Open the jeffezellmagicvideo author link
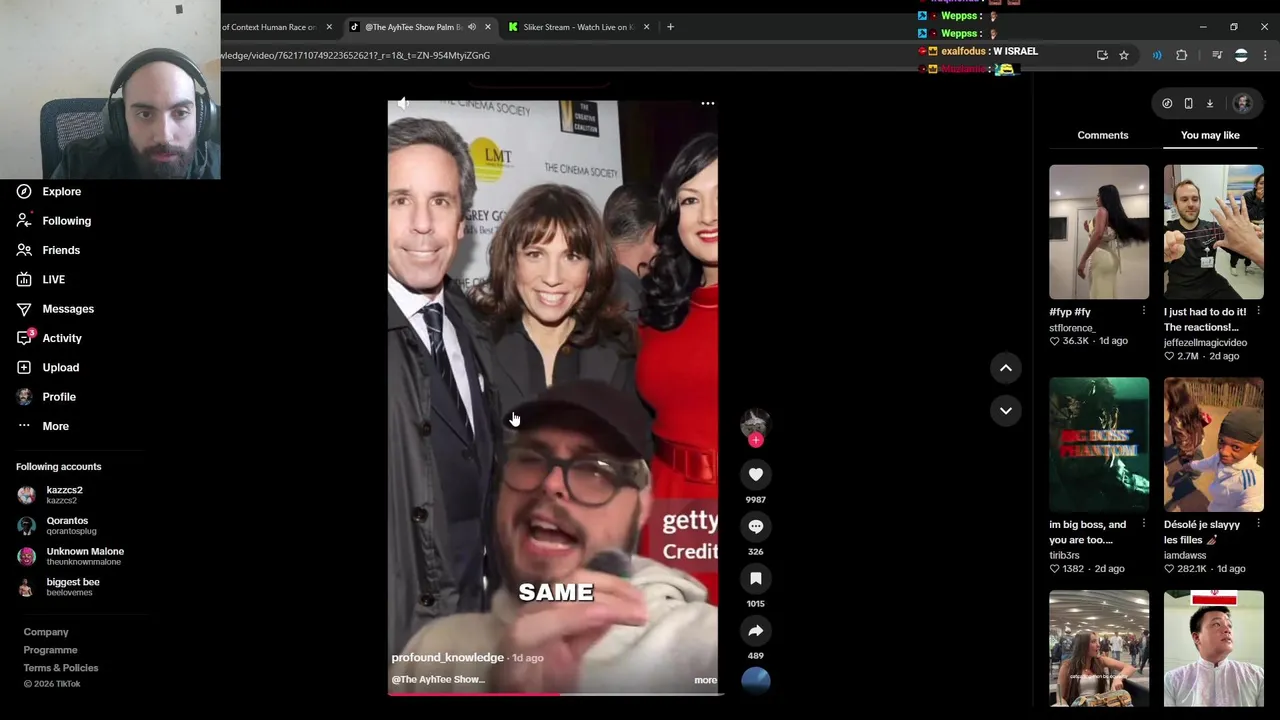This screenshot has width=1280, height=720. click(x=1205, y=343)
